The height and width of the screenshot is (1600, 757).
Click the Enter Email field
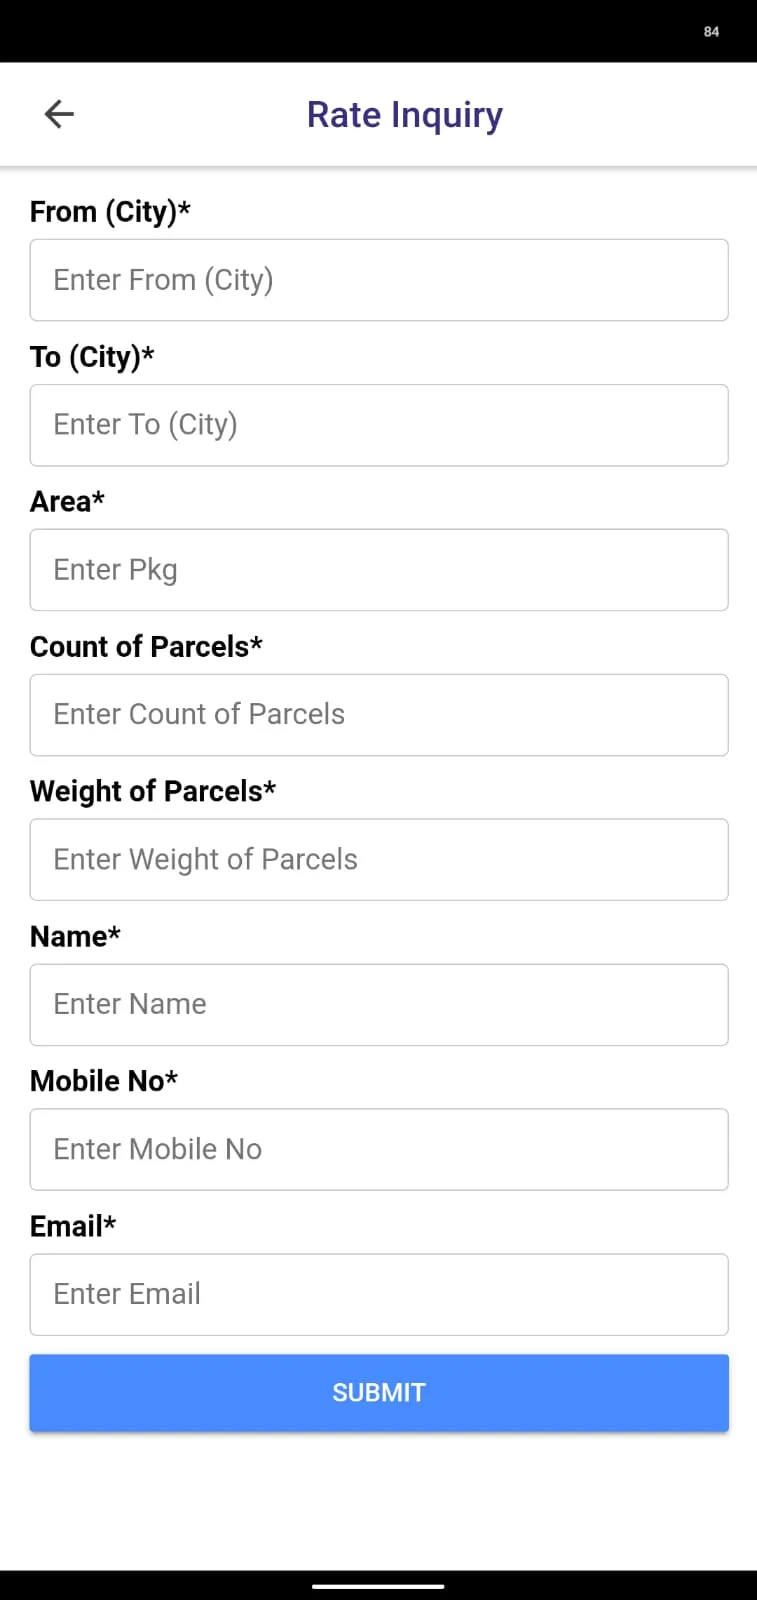tap(379, 1294)
